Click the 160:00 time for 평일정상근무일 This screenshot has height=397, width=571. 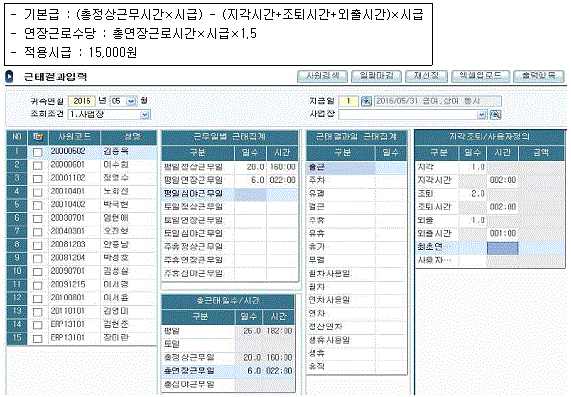click(x=283, y=167)
